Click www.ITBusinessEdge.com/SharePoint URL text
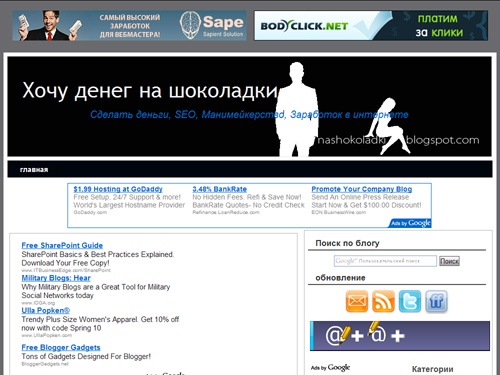 (66, 270)
